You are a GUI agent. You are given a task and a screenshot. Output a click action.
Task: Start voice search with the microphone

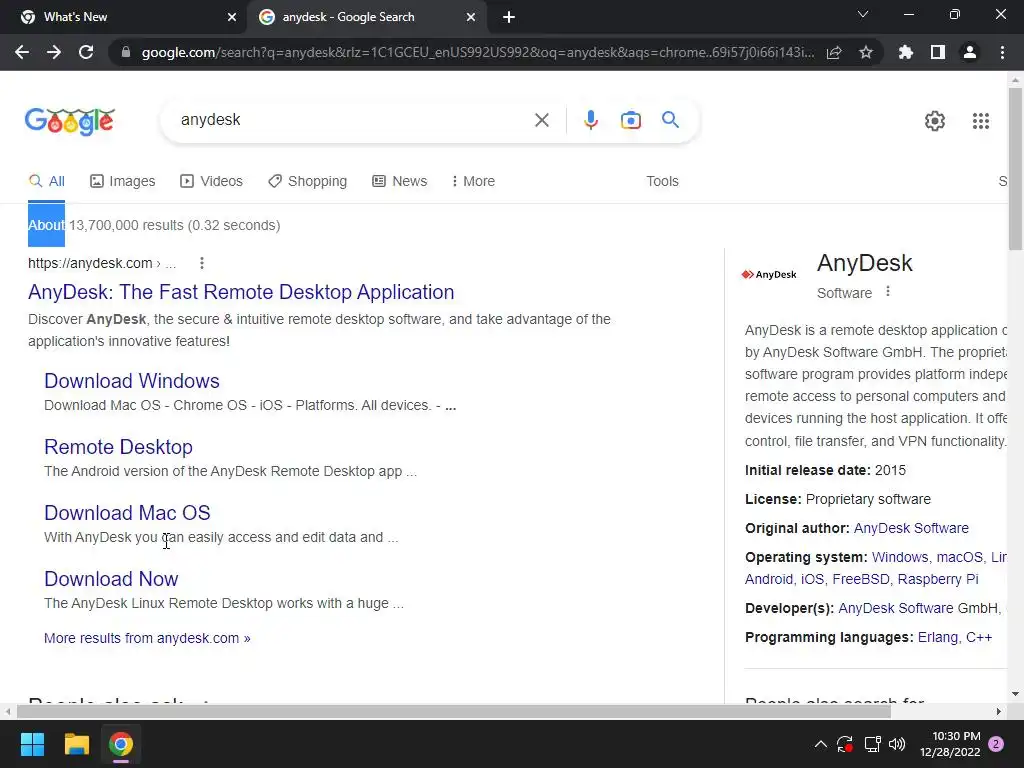[590, 120]
